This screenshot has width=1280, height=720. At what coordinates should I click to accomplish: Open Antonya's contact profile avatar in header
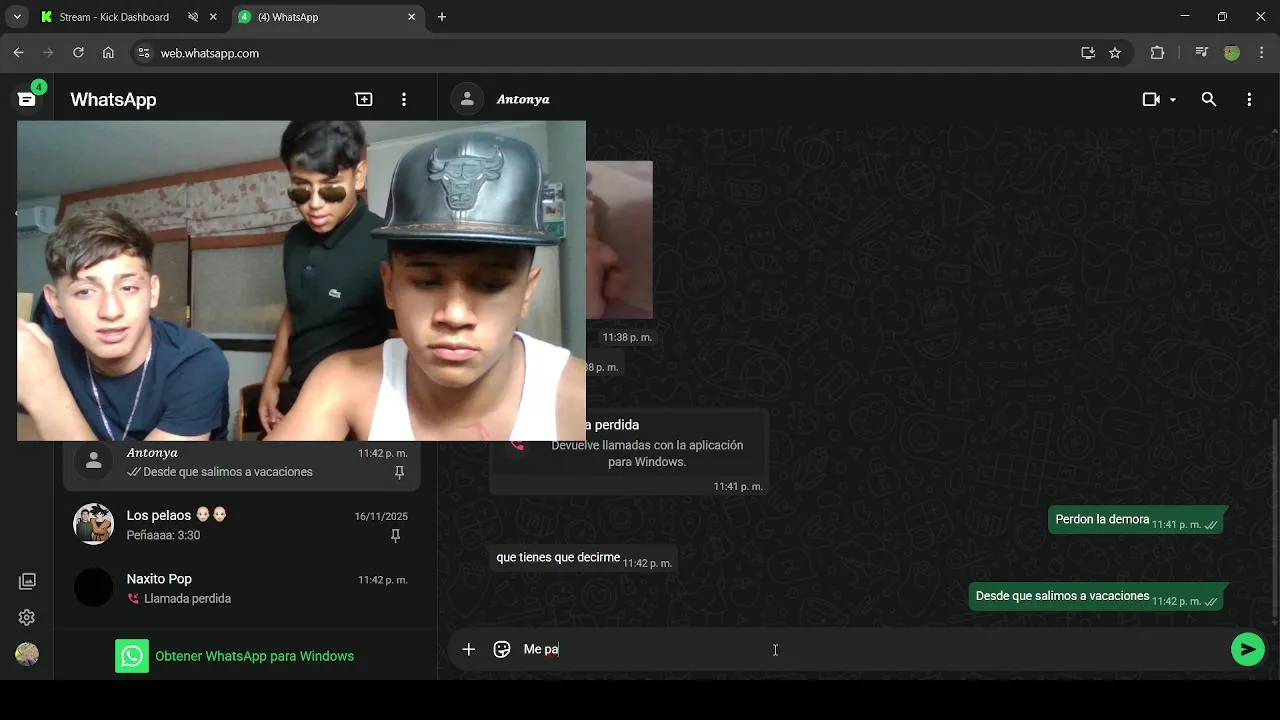coord(466,99)
